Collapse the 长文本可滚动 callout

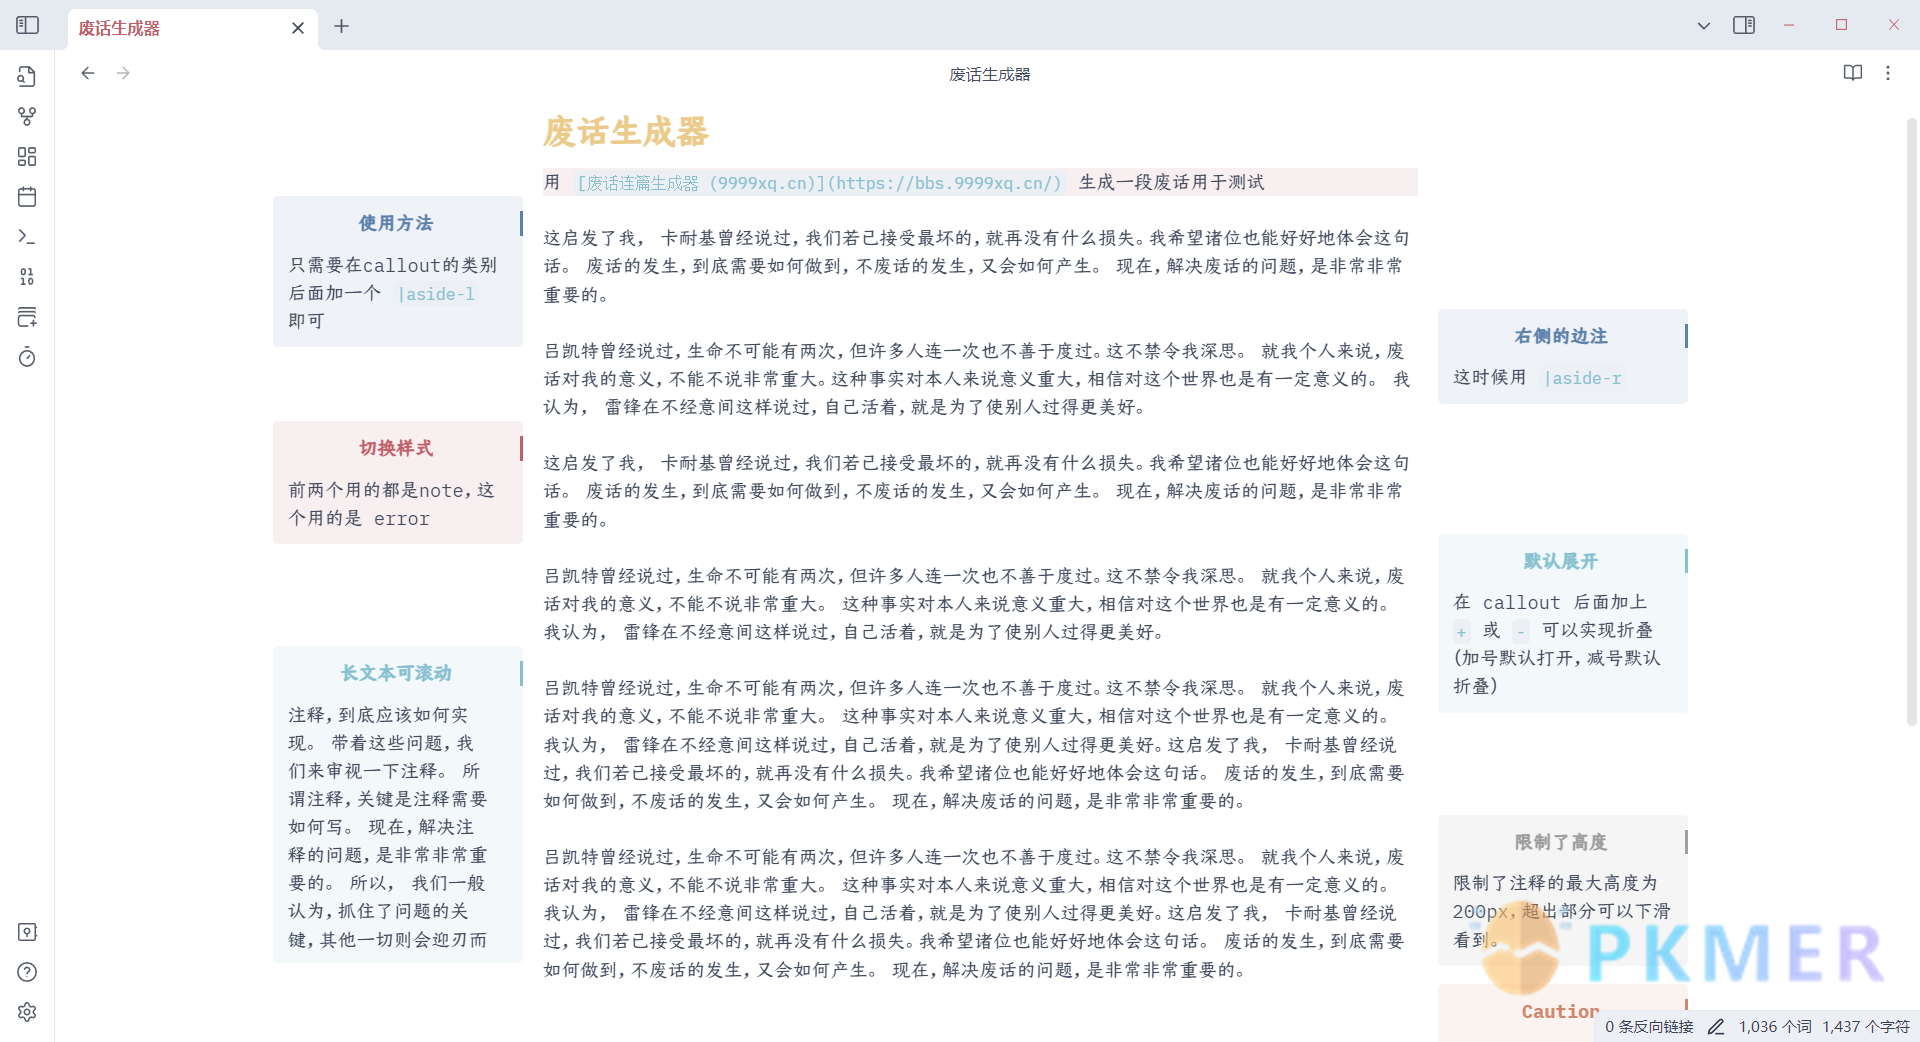[x=396, y=673]
